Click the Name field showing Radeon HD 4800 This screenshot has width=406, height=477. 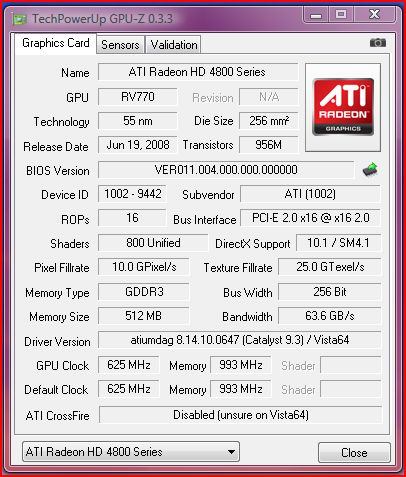point(198,72)
